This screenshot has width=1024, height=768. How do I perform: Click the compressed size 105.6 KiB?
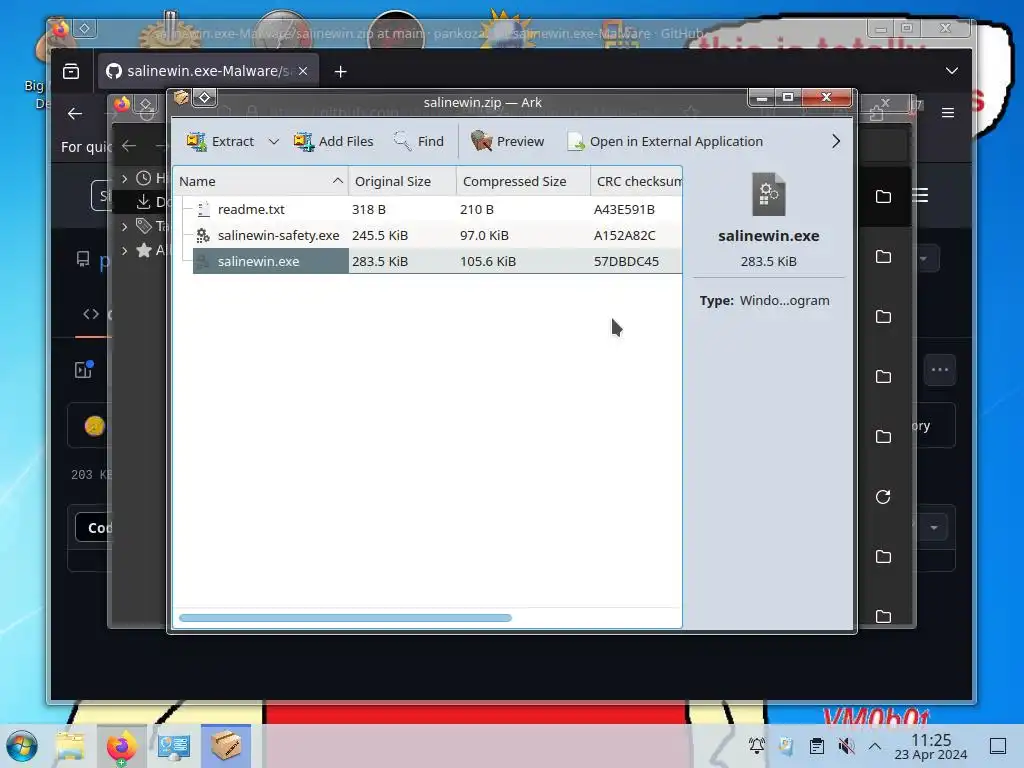pos(488,261)
